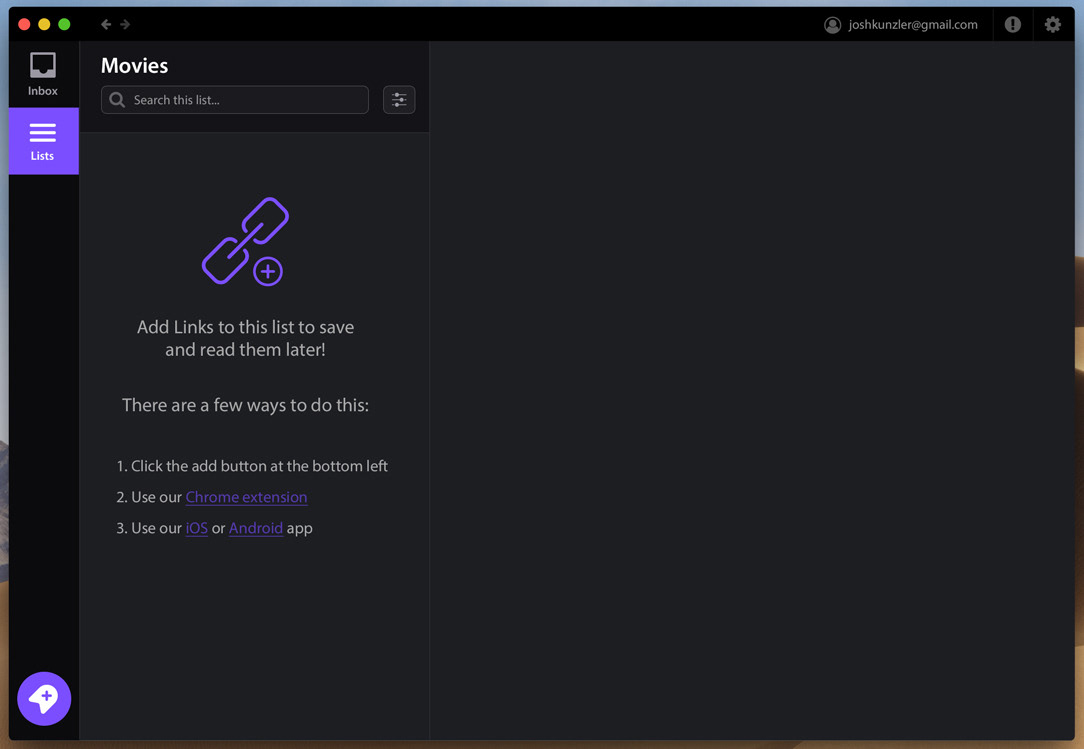Open the Android app link
The height and width of the screenshot is (749, 1084).
[x=256, y=528]
